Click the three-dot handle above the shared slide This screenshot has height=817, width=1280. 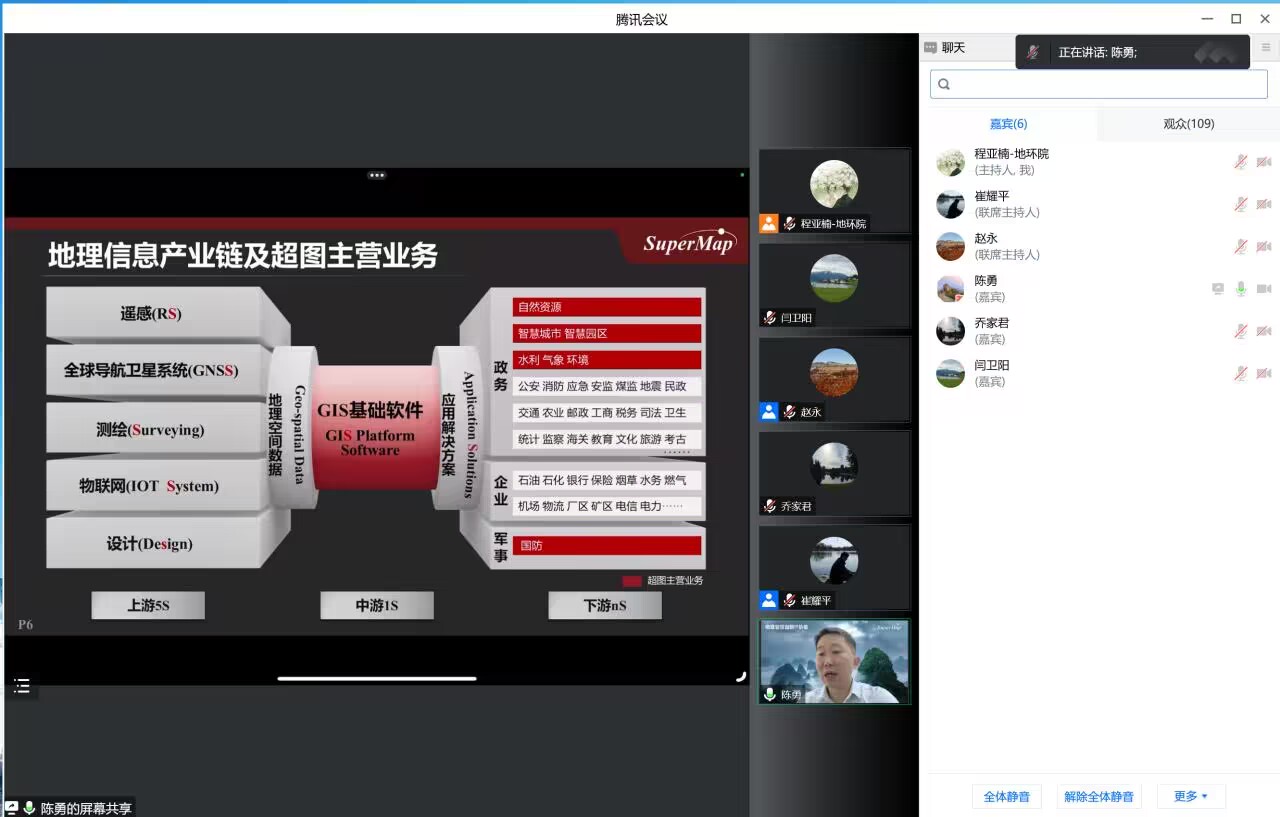pyautogui.click(x=377, y=175)
